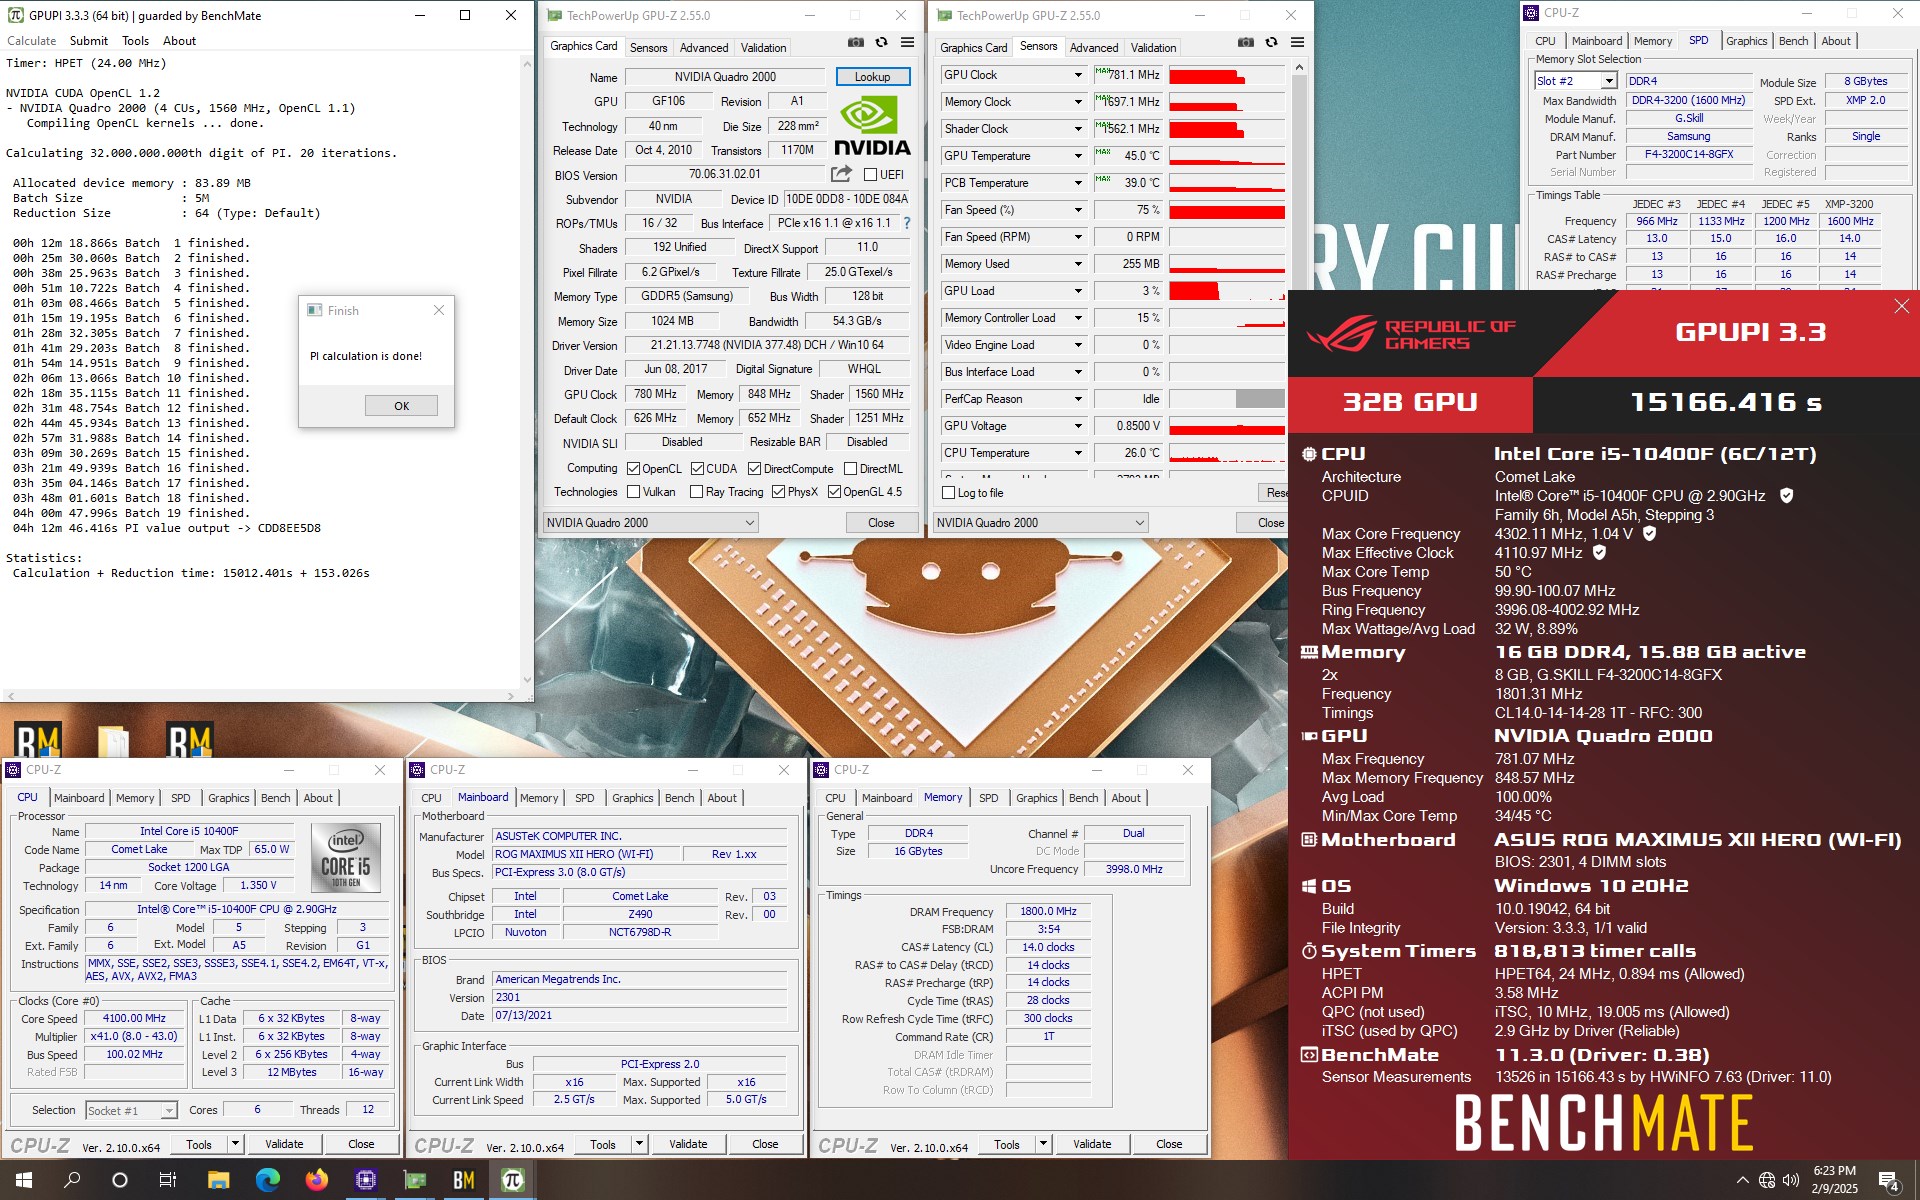The image size is (1920, 1200).
Task: Click the Bus Interface question mark icon
Action: click(x=907, y=223)
